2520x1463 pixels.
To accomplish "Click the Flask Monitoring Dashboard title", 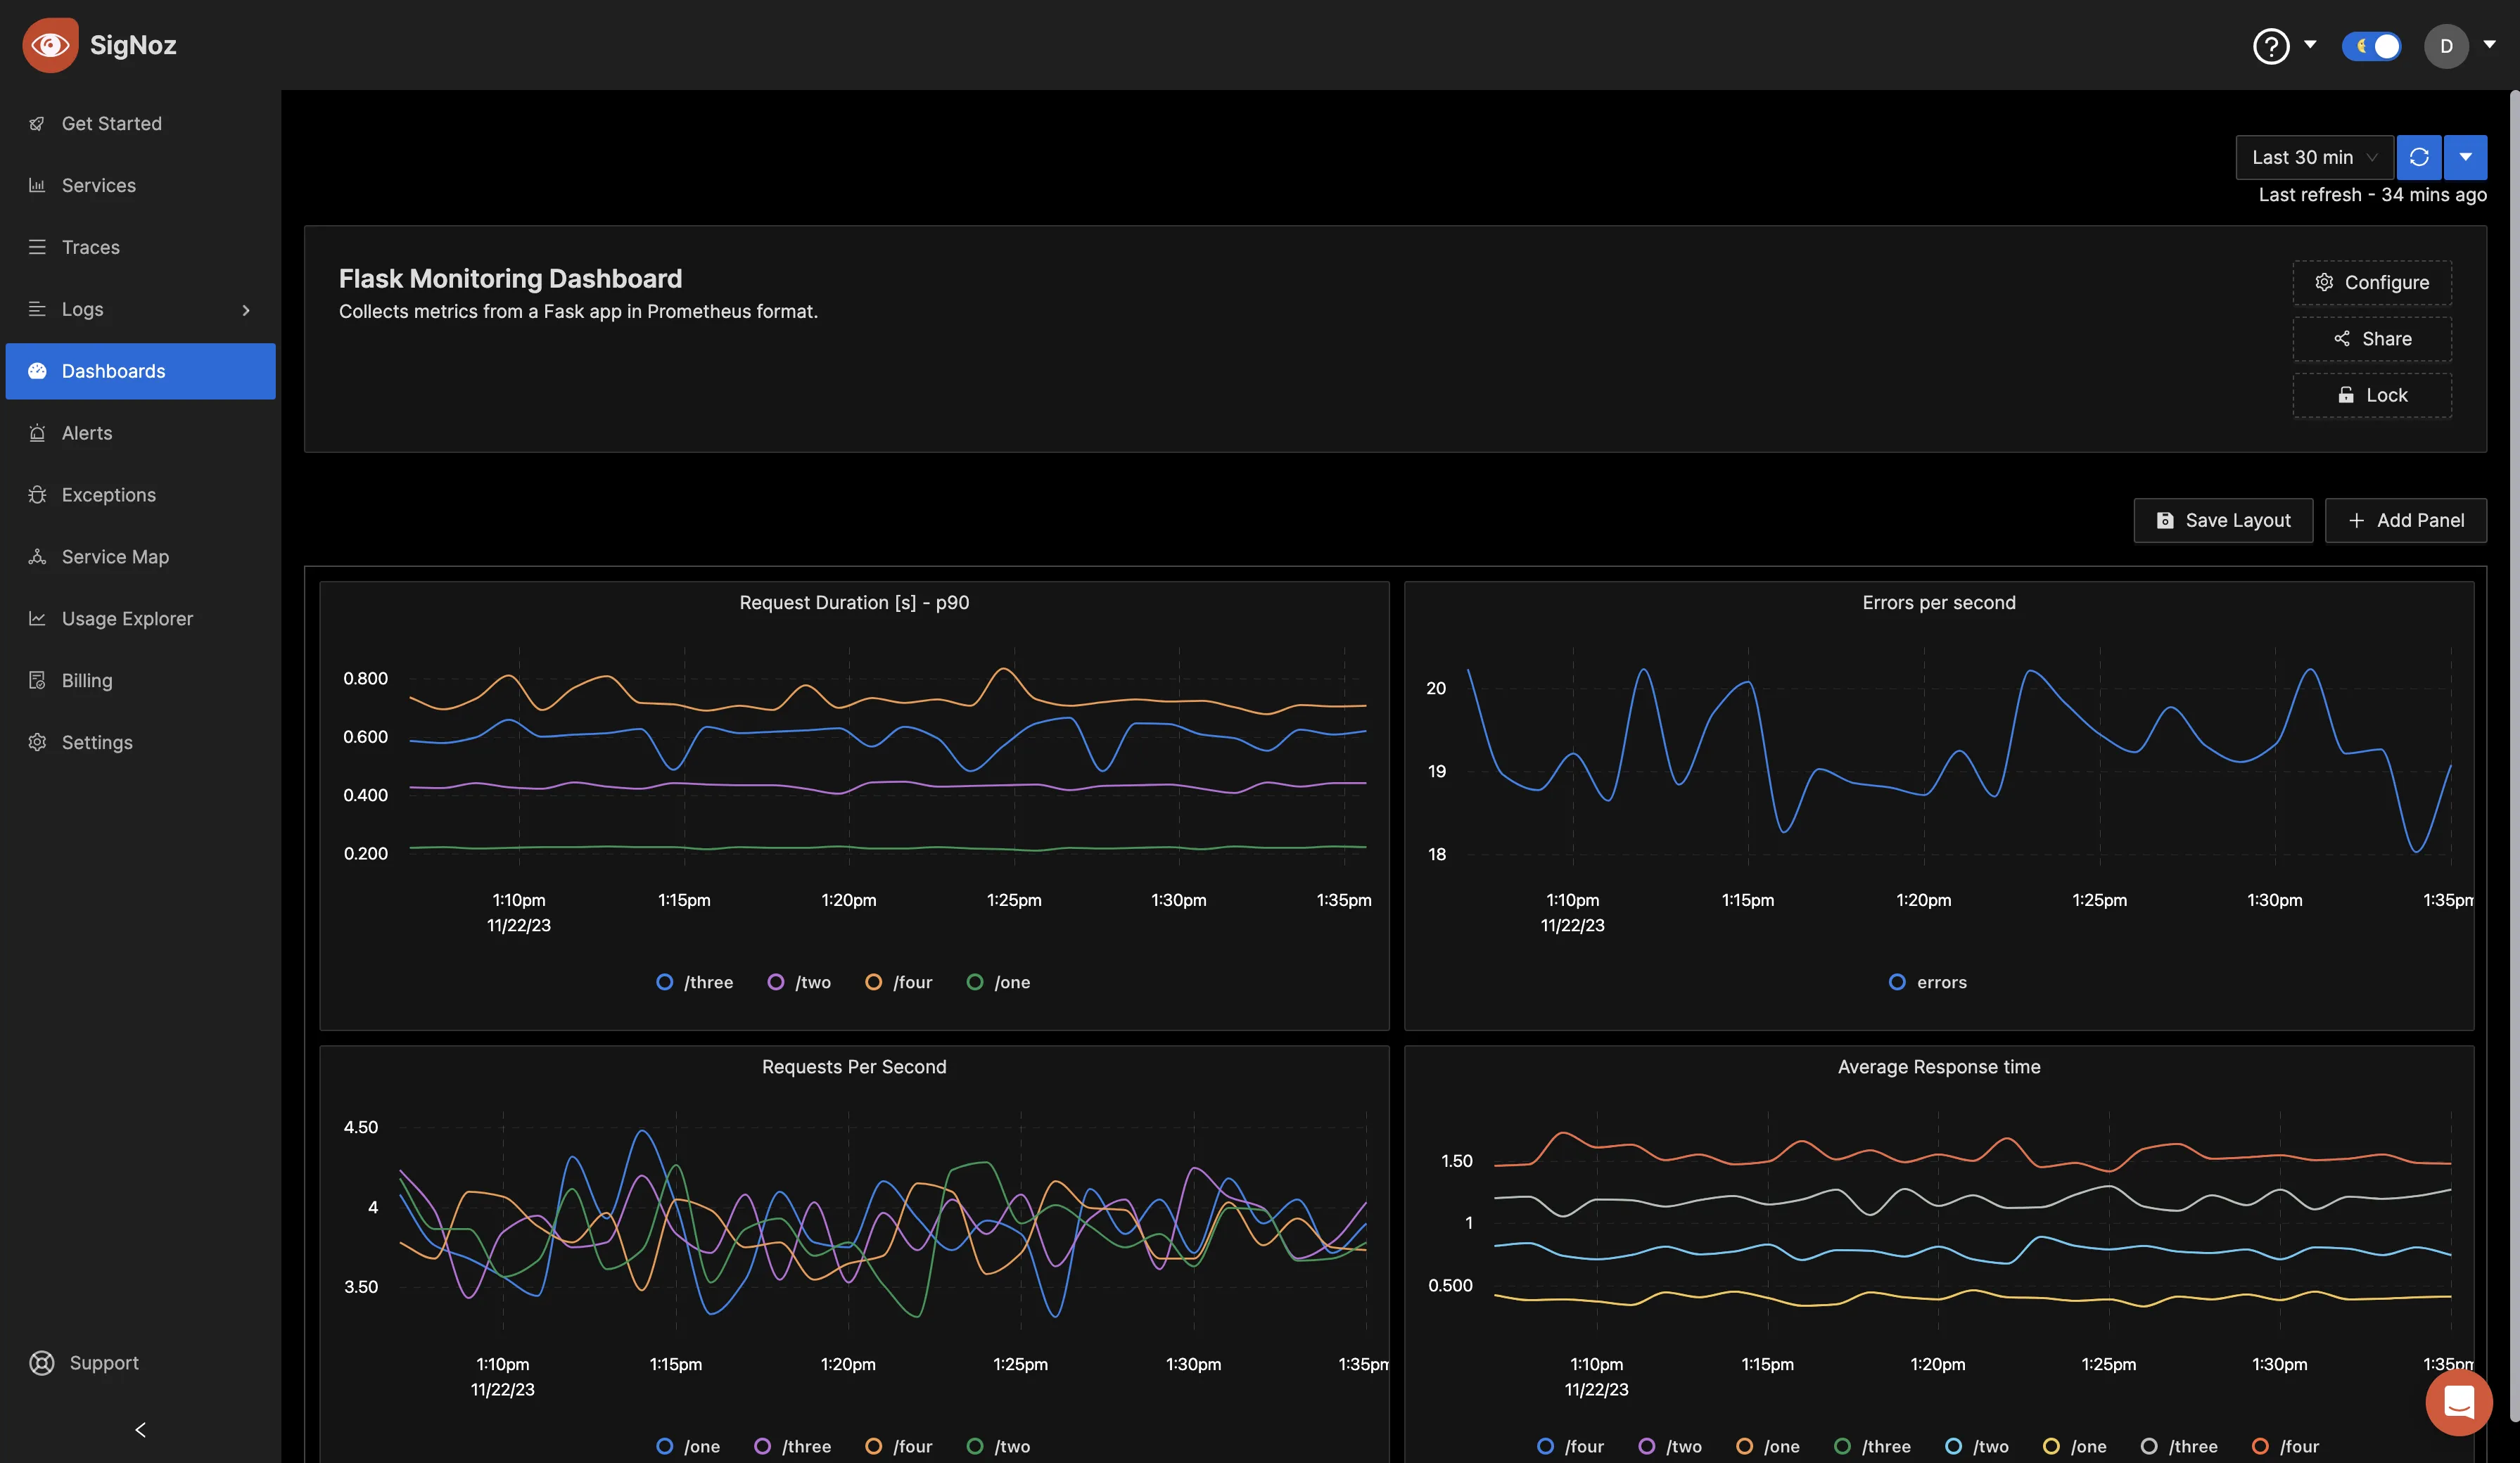I will (x=510, y=279).
